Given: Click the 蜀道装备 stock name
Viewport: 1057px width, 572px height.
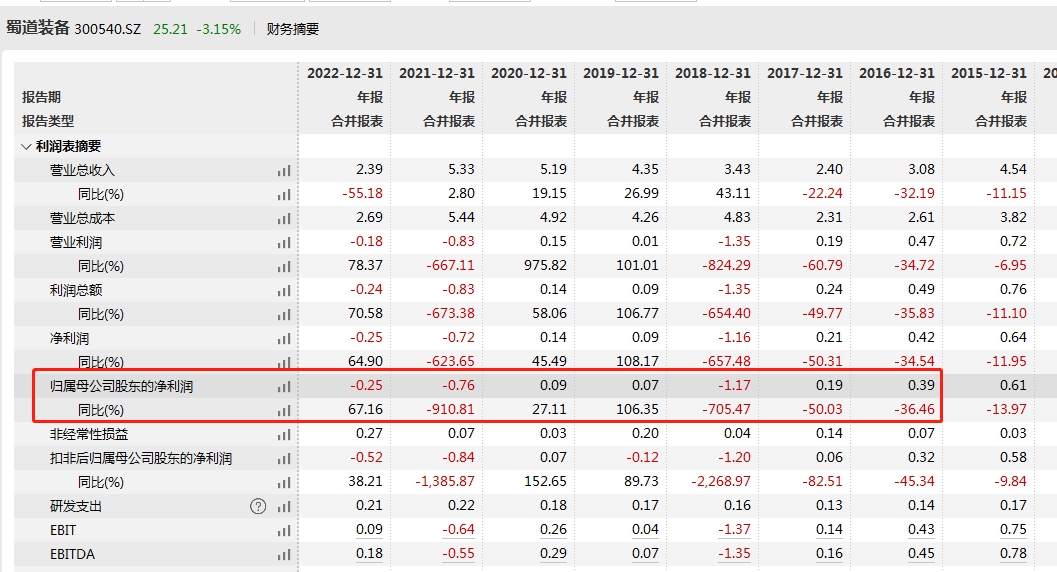Looking at the screenshot, I should (x=38, y=28).
